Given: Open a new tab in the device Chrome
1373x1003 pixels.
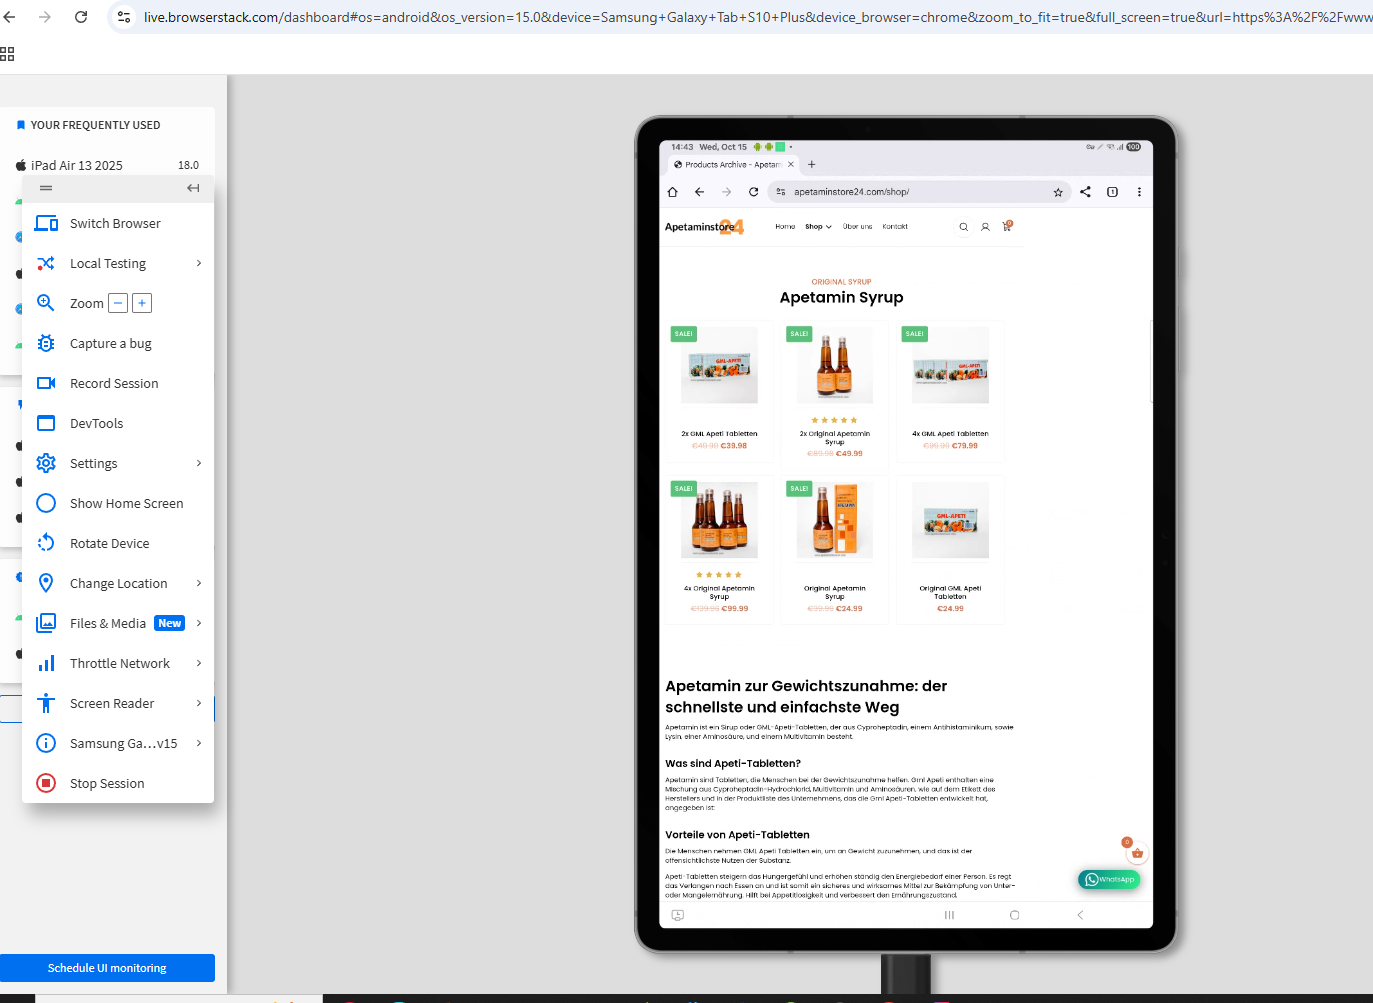Looking at the screenshot, I should 812,164.
